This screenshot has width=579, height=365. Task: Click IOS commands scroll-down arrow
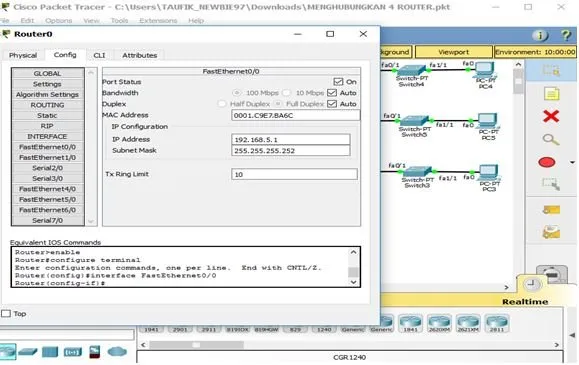(x=353, y=282)
